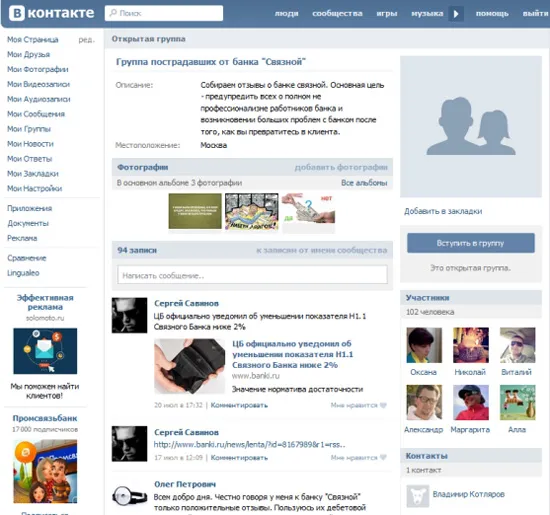Open the cartoon album photo thumbnail
Image resolution: width=550 pixels, height=515 pixels.
click(x=251, y=212)
